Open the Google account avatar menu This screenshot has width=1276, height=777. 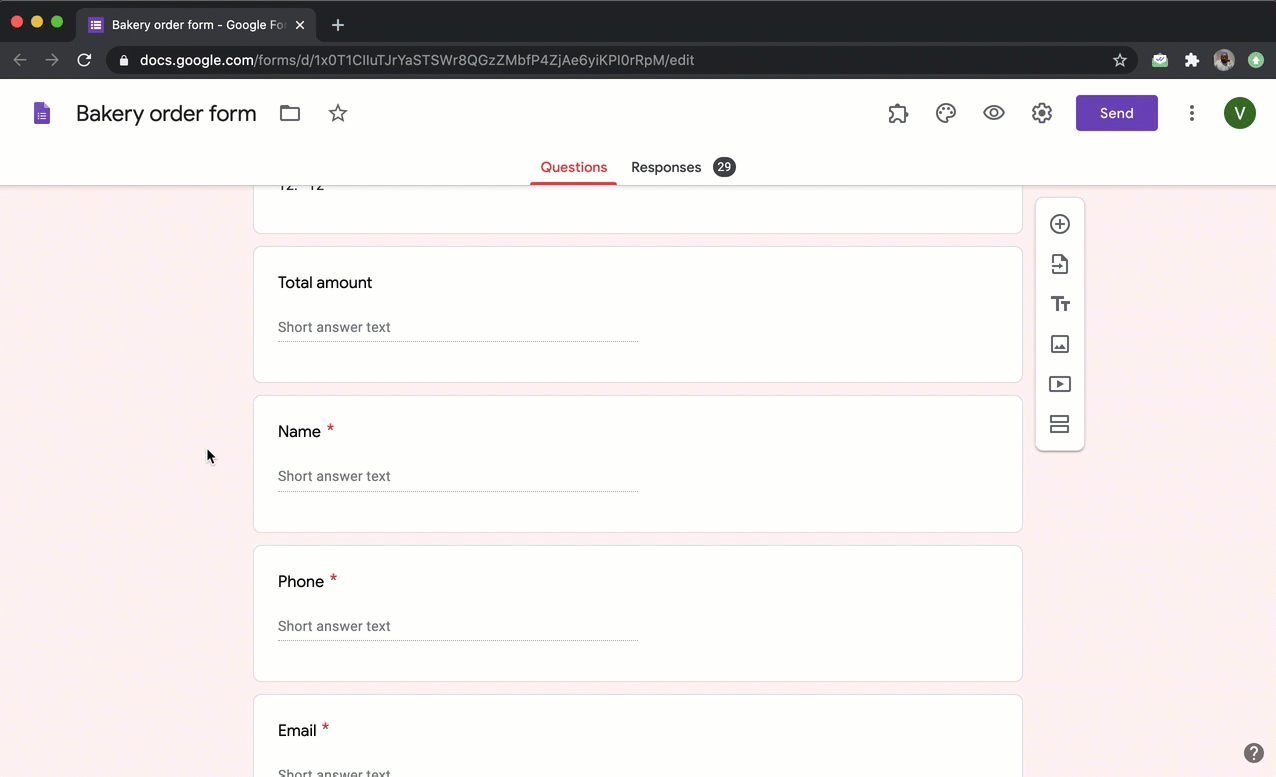tap(1240, 113)
